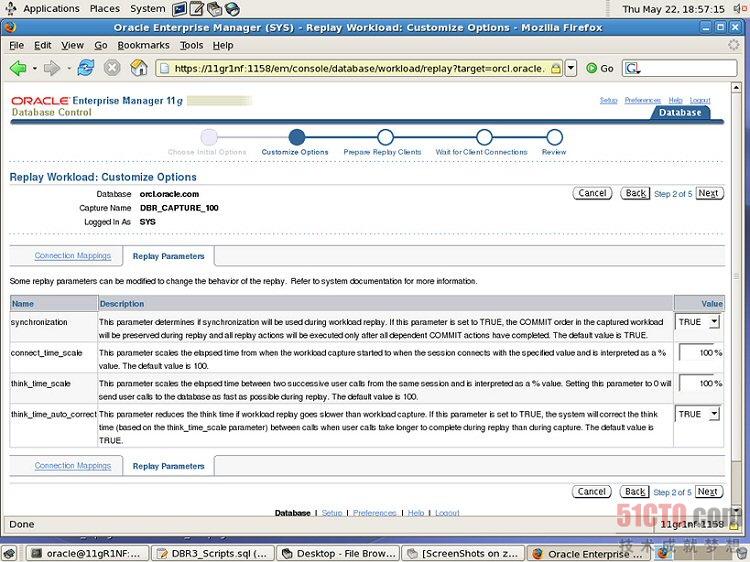Click the Wait for Client Connections step circle
This screenshot has width=750, height=562.
tap(484, 137)
